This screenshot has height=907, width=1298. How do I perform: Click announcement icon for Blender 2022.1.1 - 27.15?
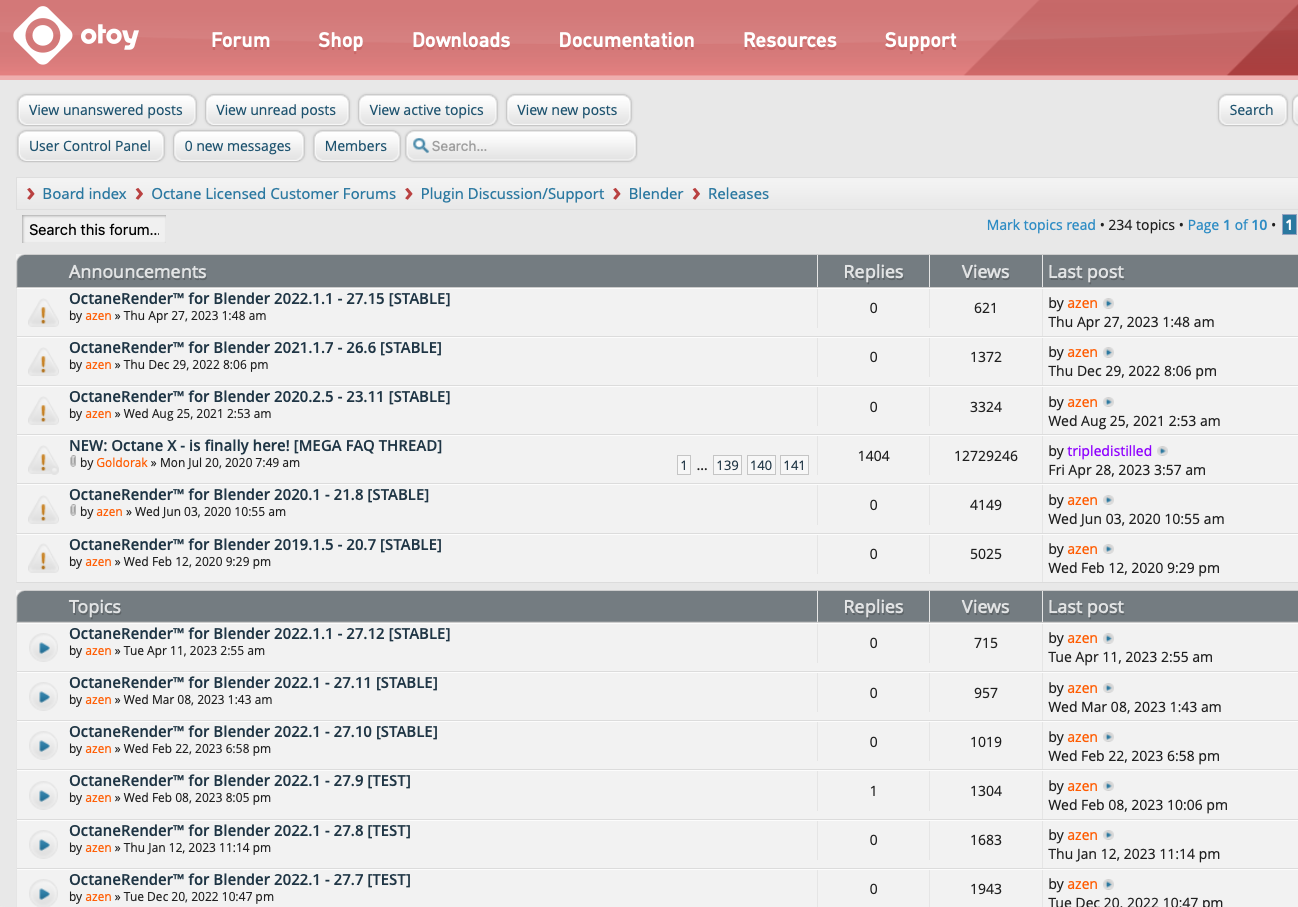[x=42, y=313]
